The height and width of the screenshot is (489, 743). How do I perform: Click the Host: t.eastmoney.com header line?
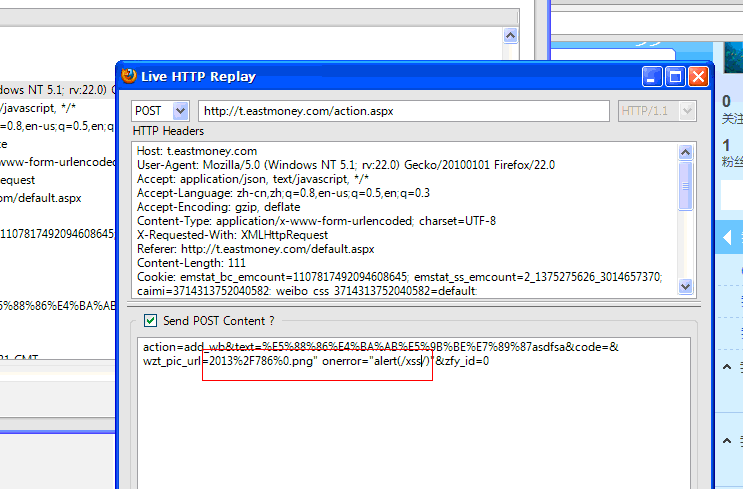click(197, 151)
